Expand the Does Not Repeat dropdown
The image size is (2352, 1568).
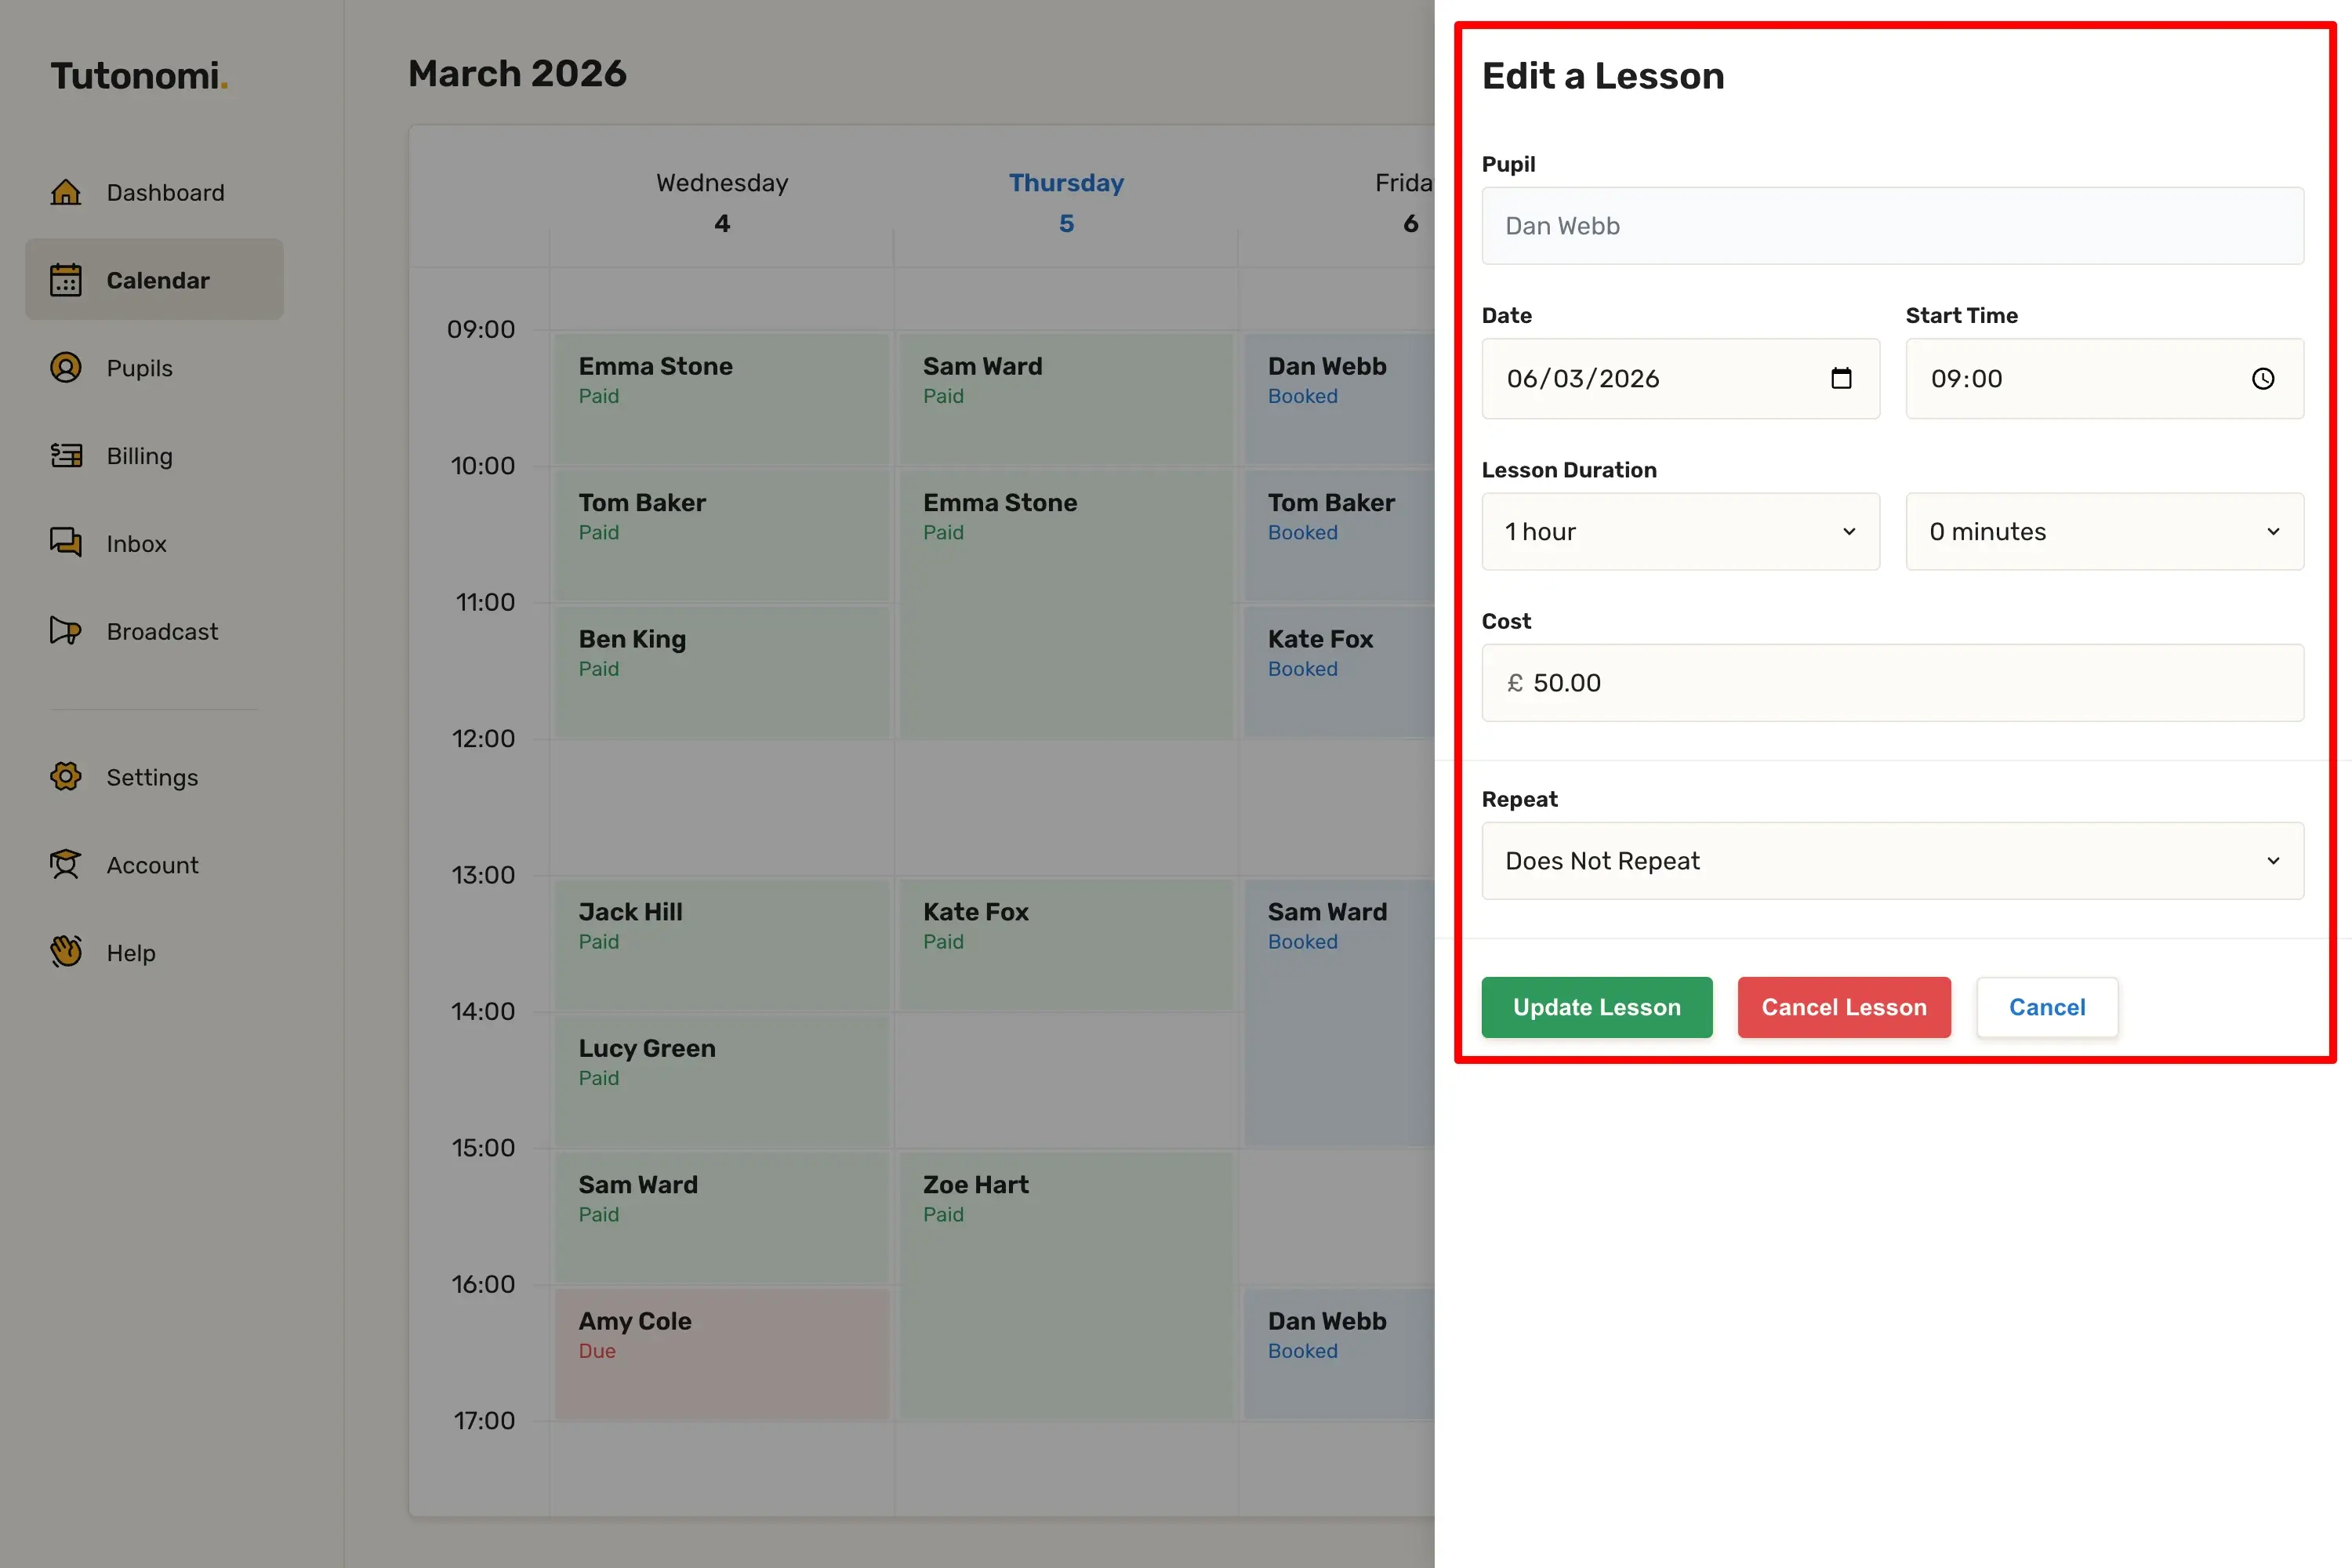[1892, 861]
